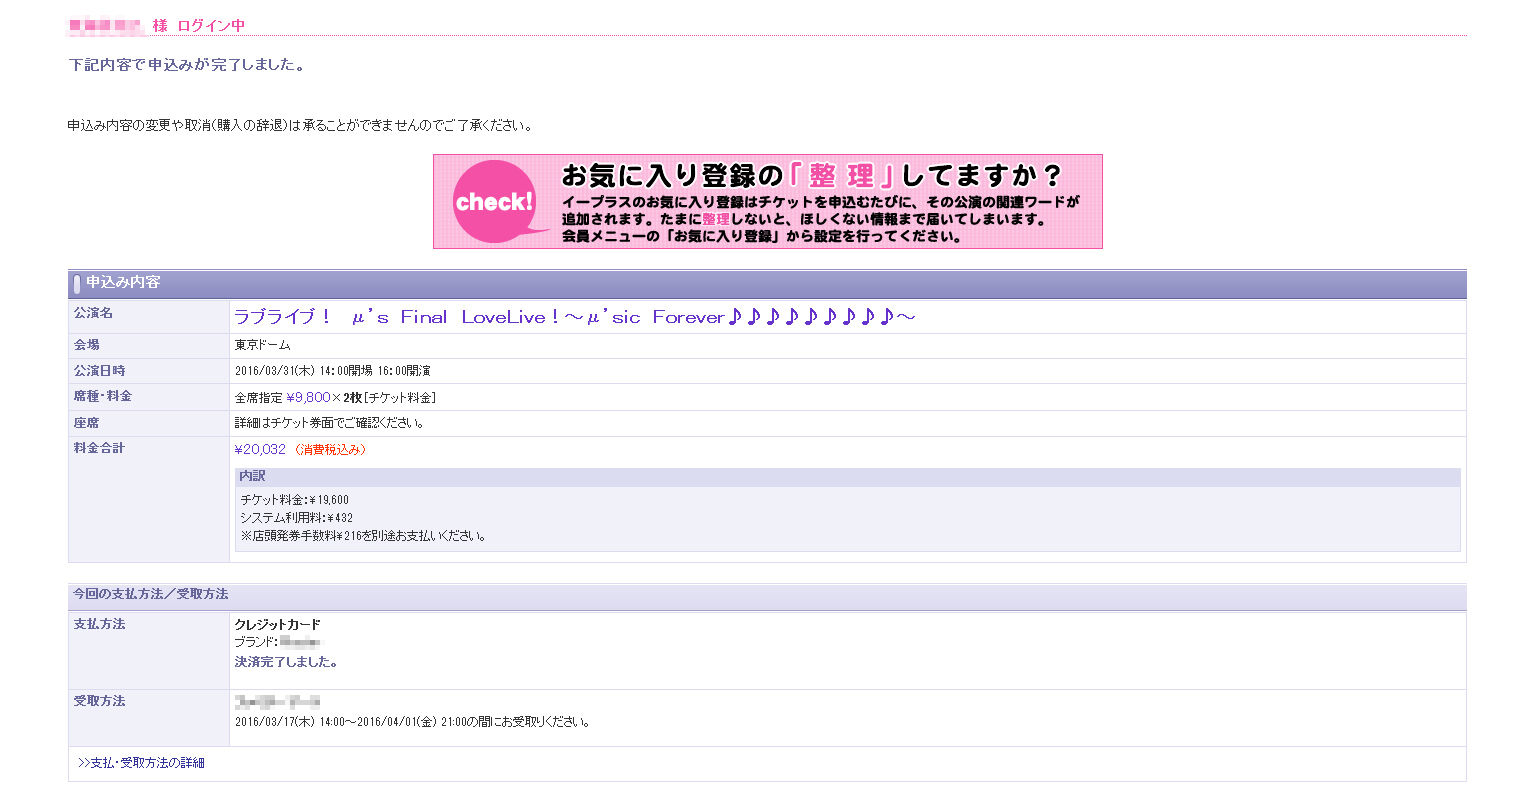Click the 座席 row label
The height and width of the screenshot is (800, 1515).
click(x=87, y=423)
